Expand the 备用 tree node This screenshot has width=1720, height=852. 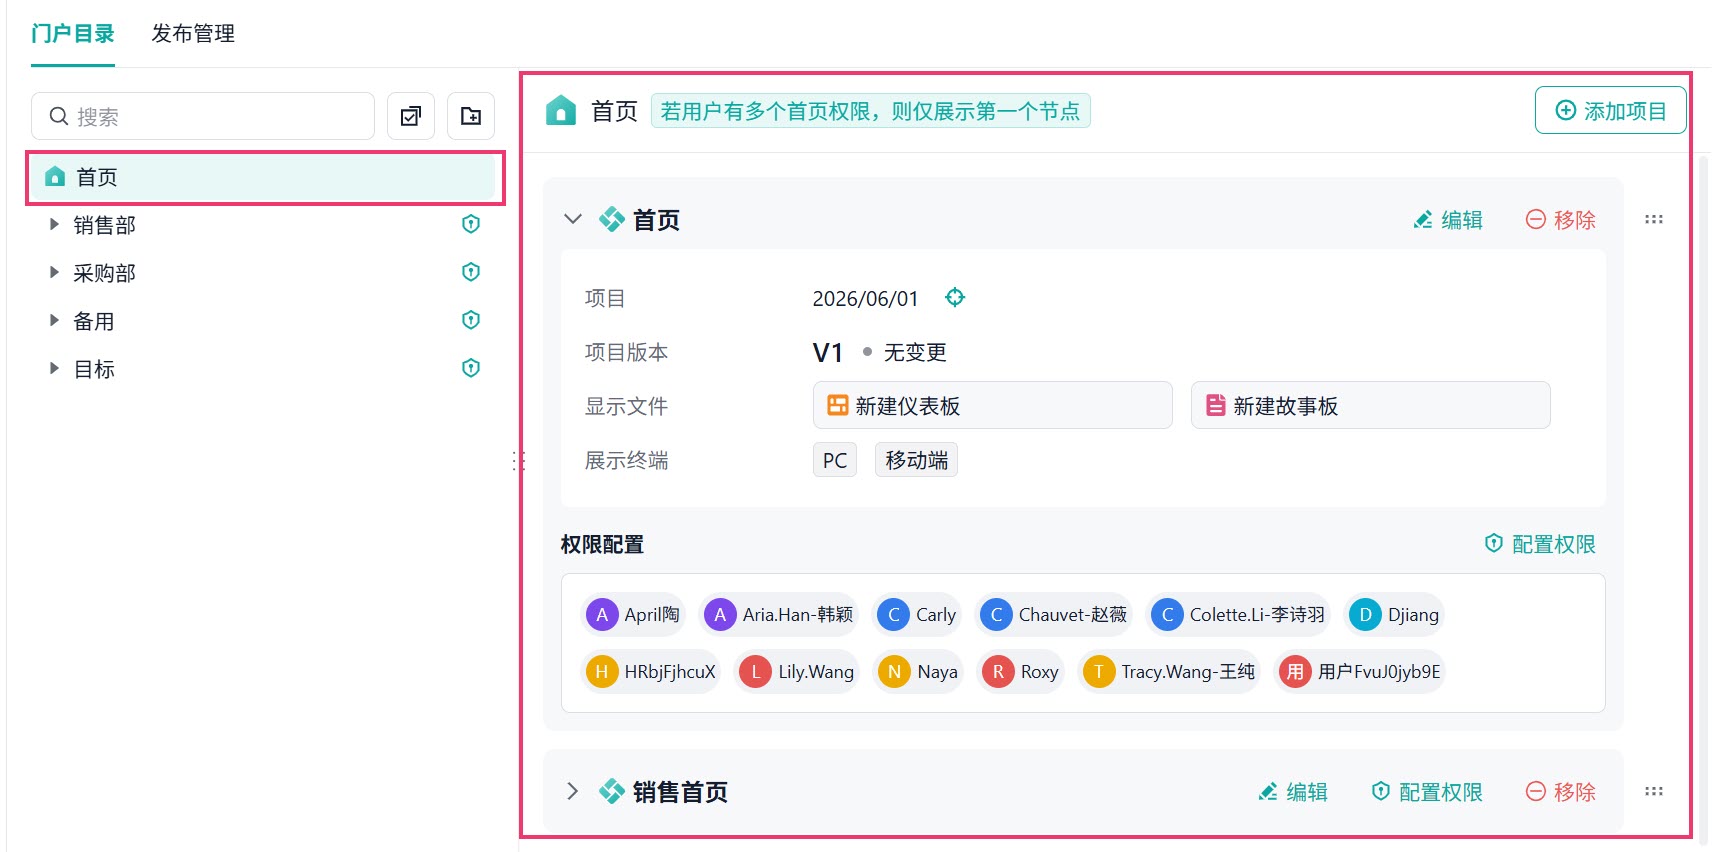[54, 320]
